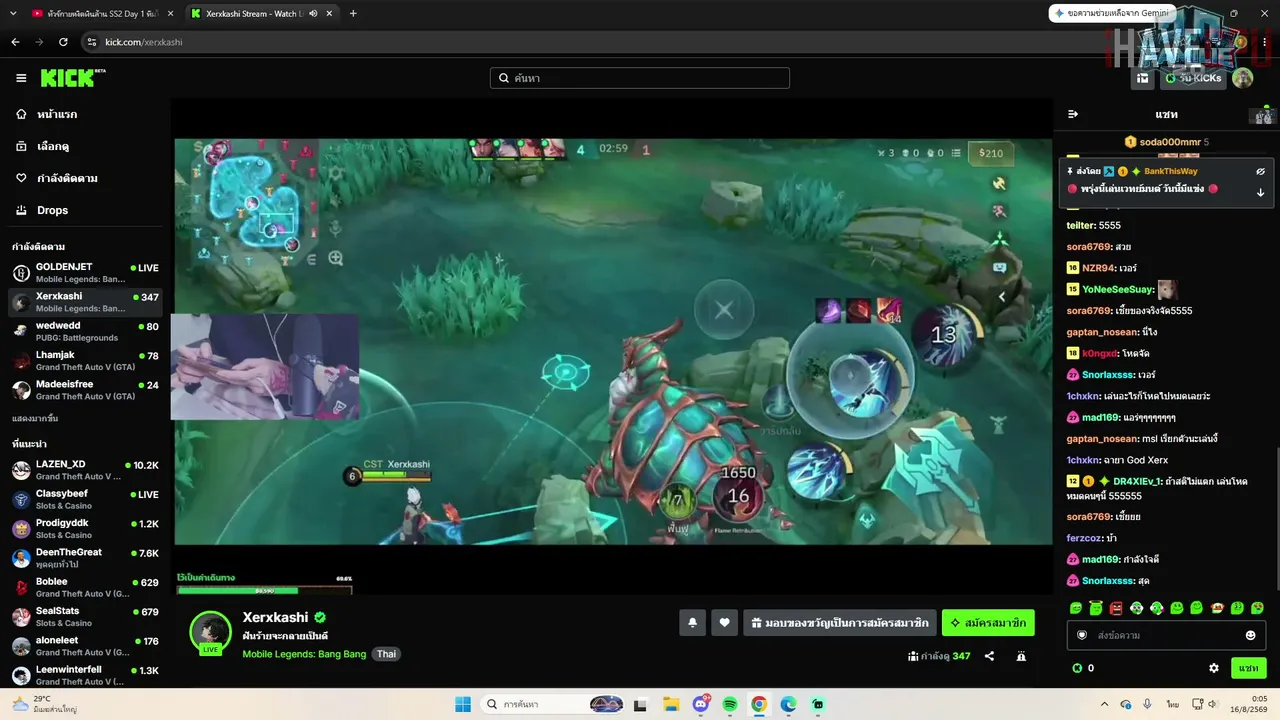
Task: Open Boblee recommended channel
Action: (x=85, y=587)
